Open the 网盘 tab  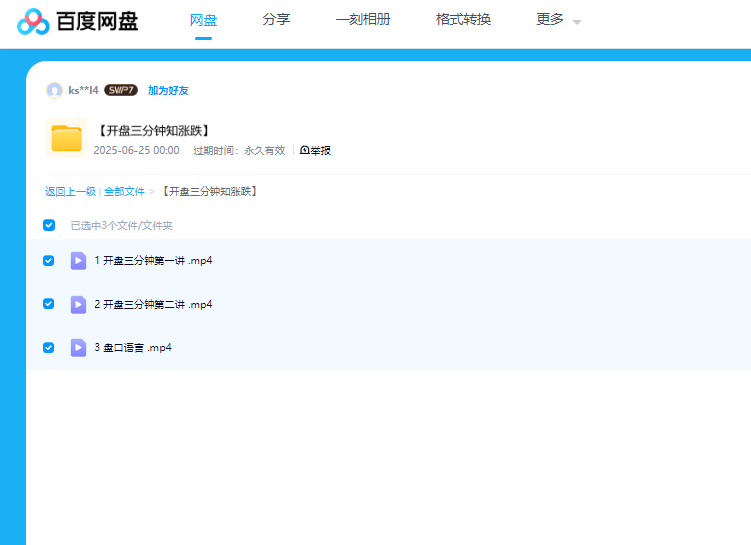pos(203,20)
